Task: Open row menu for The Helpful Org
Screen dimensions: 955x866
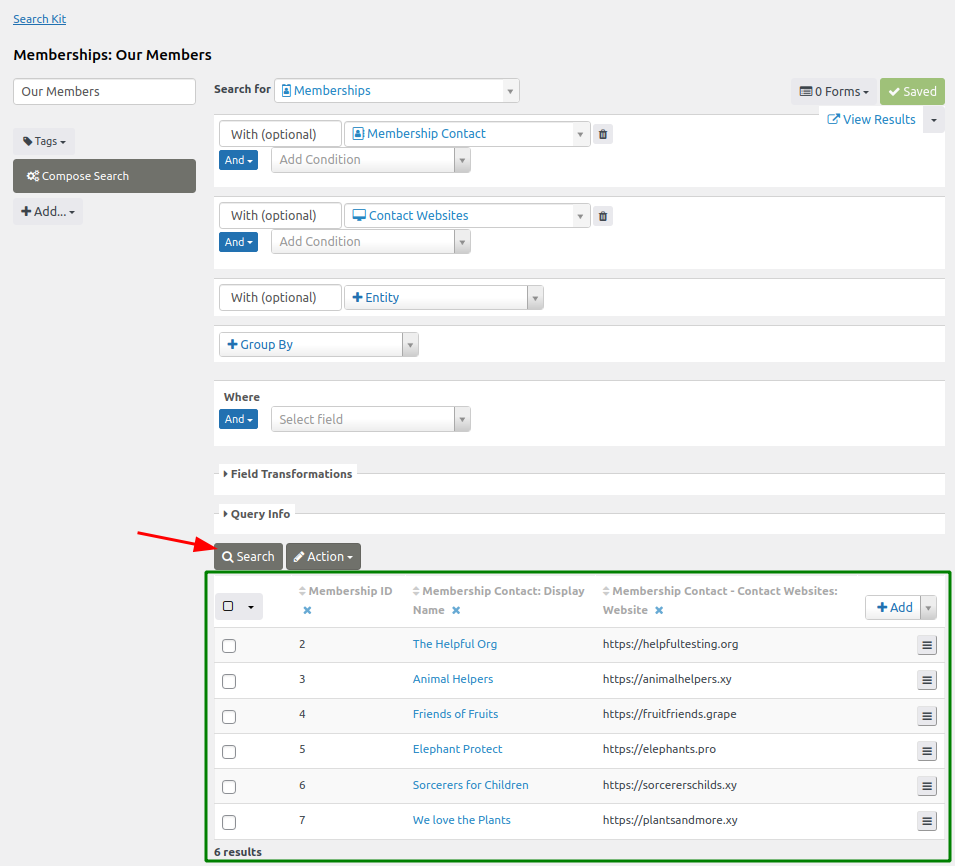Action: (x=927, y=645)
